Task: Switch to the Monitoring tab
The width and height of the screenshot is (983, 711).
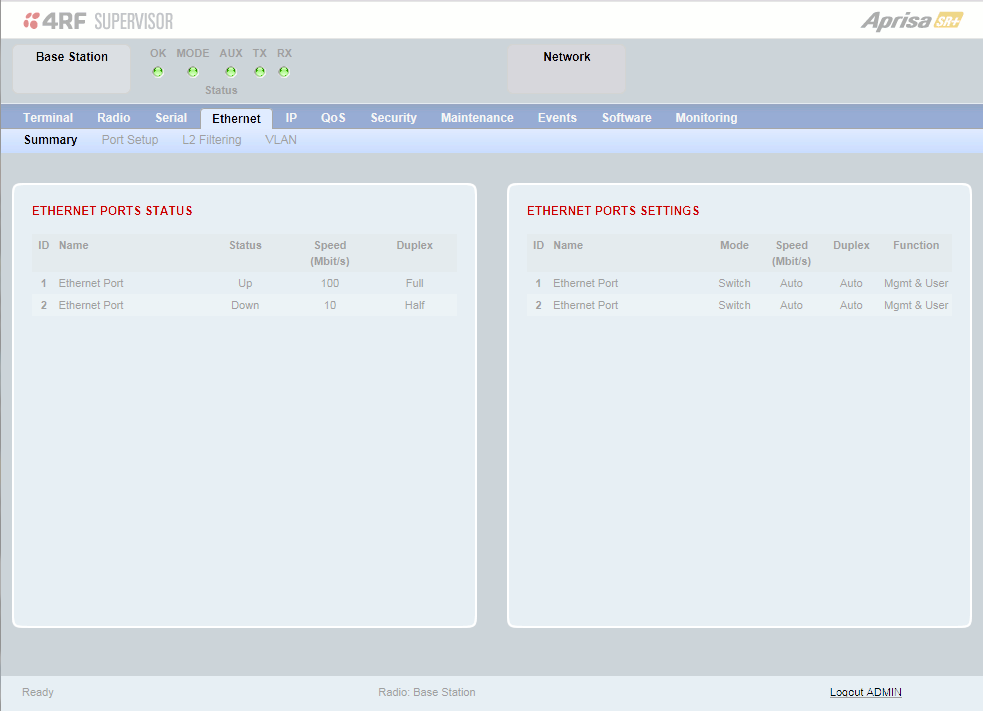Action: pyautogui.click(x=707, y=118)
